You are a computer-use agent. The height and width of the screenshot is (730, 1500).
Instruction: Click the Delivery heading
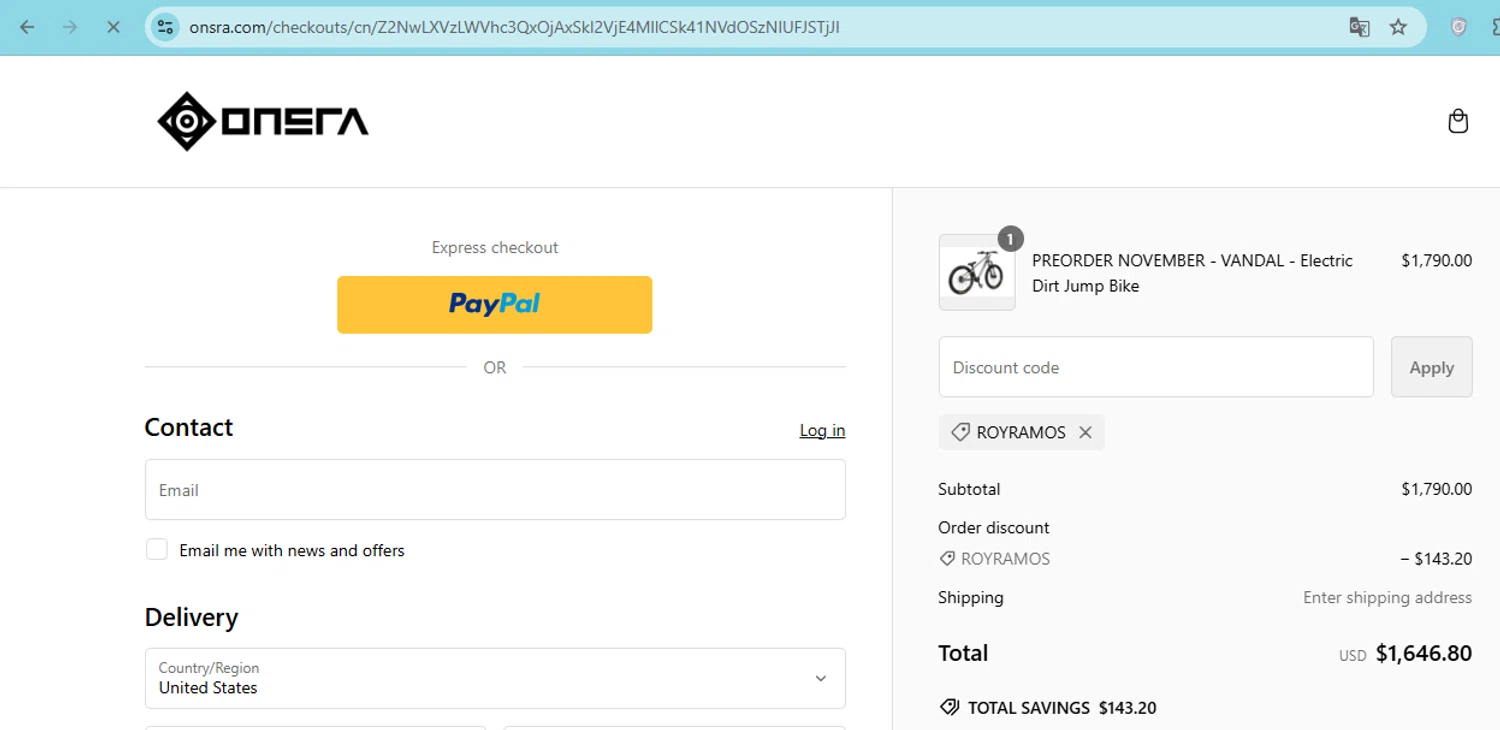point(191,617)
